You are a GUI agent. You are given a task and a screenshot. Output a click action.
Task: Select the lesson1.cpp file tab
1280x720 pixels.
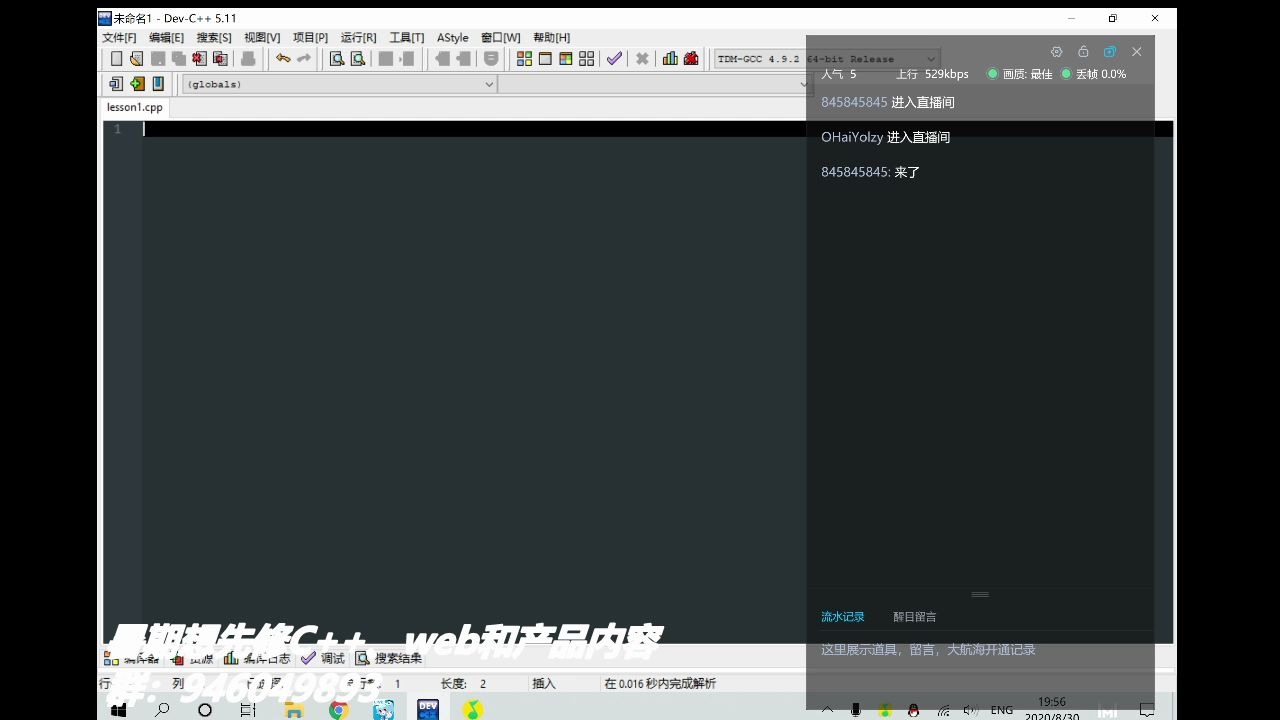coord(135,107)
